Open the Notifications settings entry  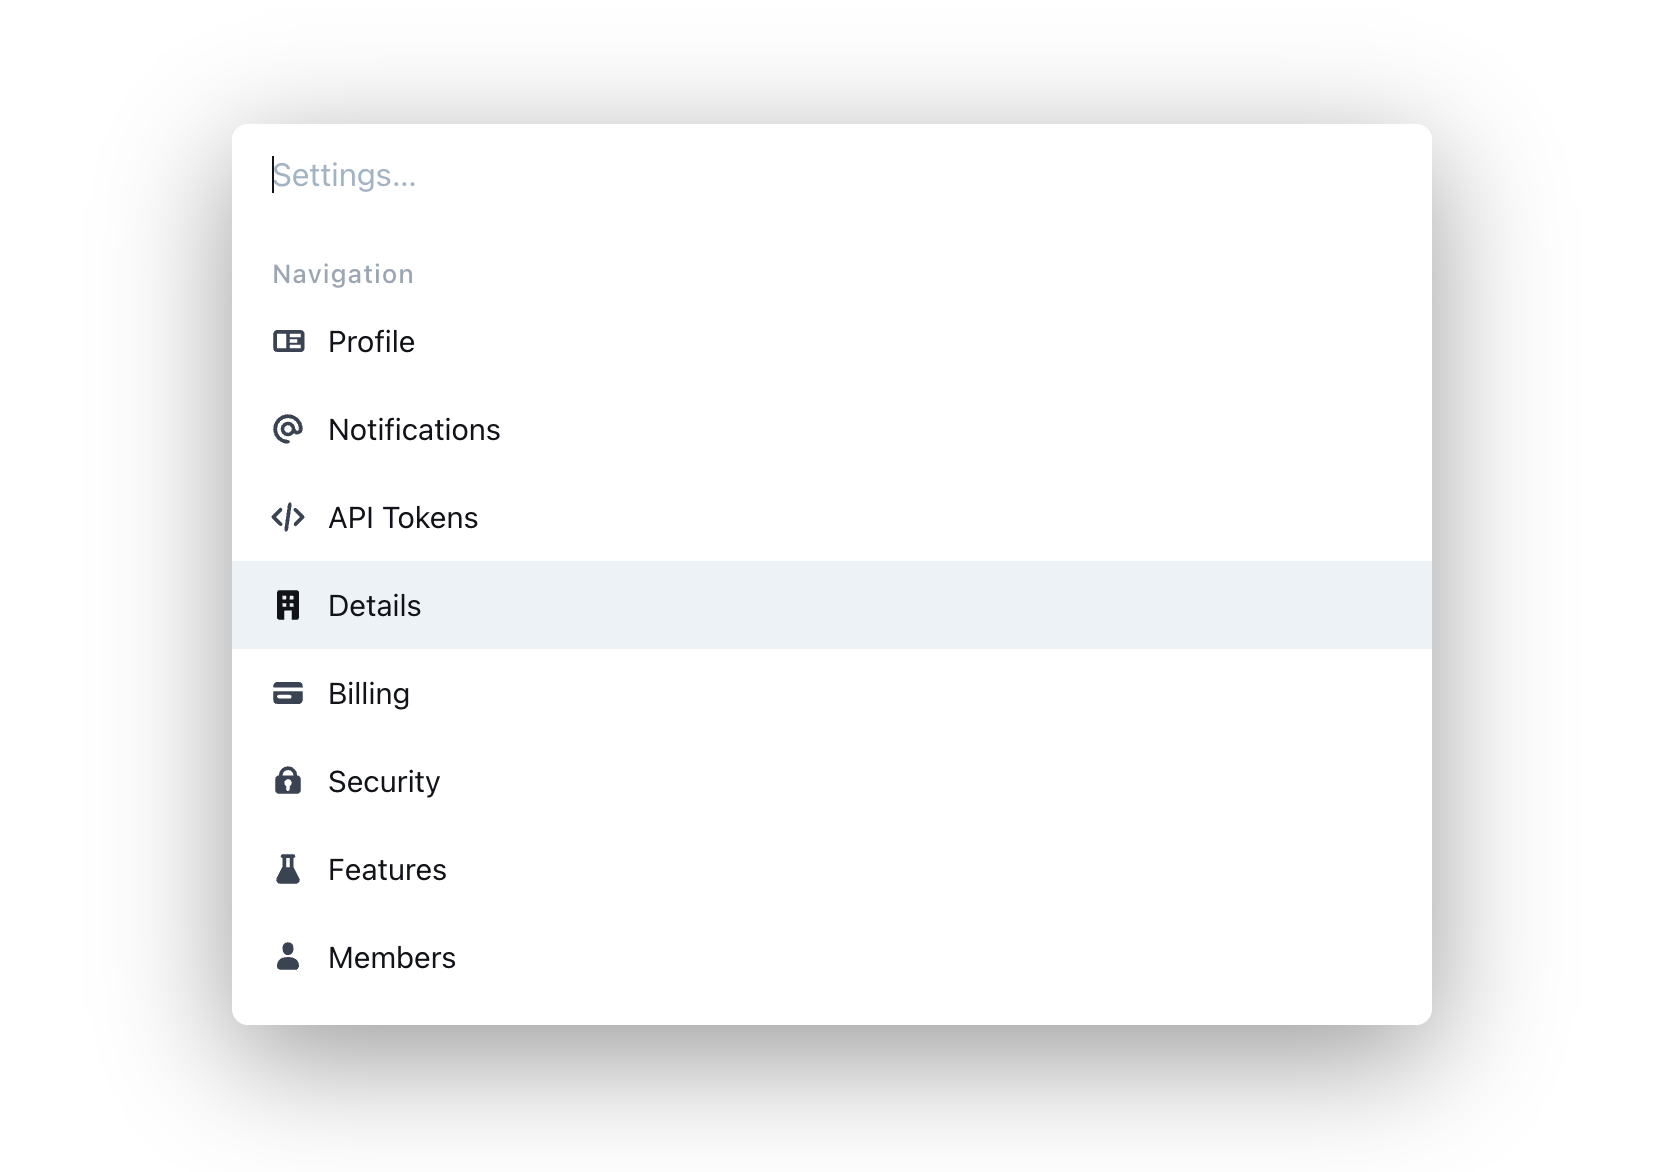pos(415,429)
